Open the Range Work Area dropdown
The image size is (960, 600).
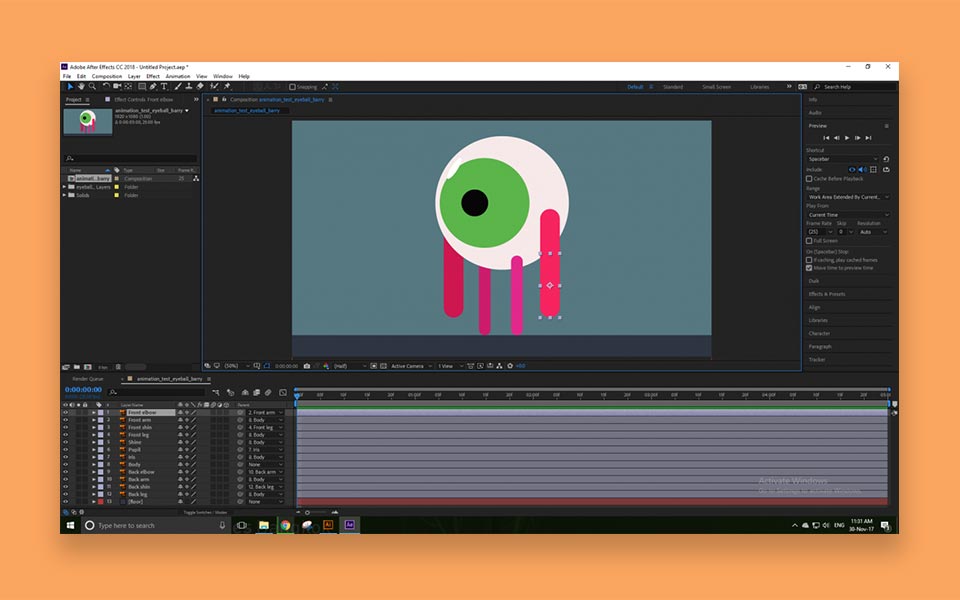(848, 197)
